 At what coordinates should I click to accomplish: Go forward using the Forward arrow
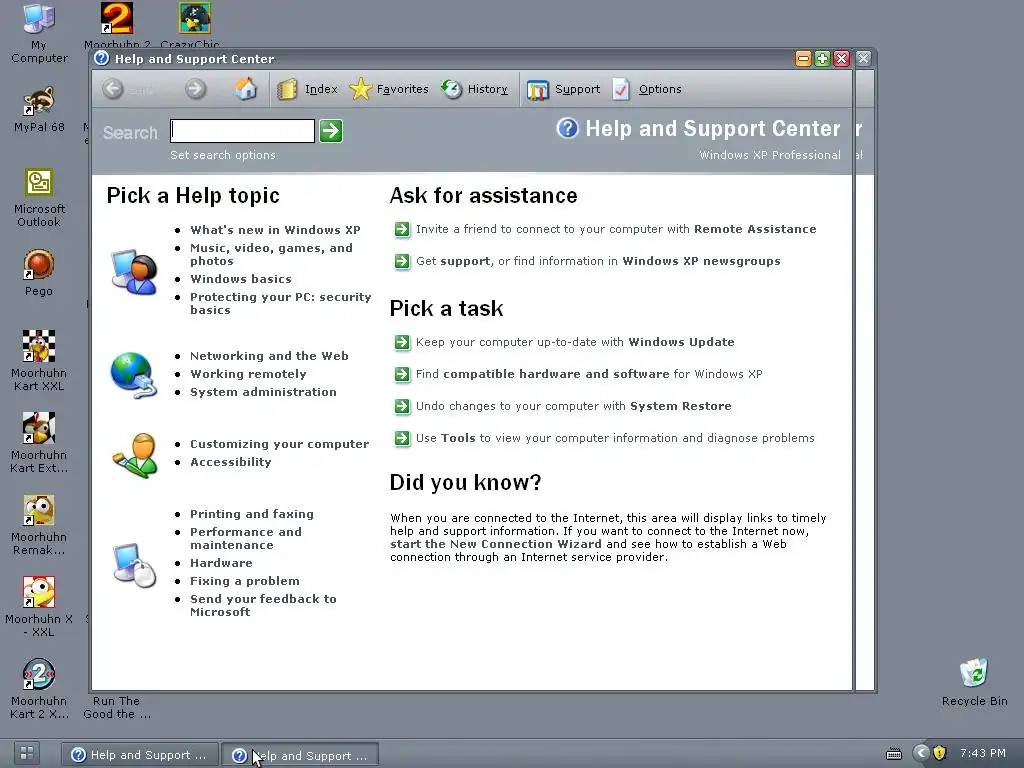tap(195, 89)
